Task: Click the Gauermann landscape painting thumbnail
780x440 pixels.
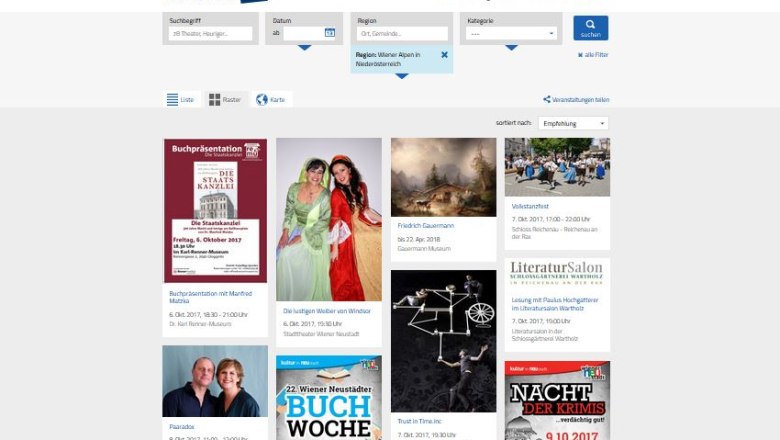Action: 443,177
